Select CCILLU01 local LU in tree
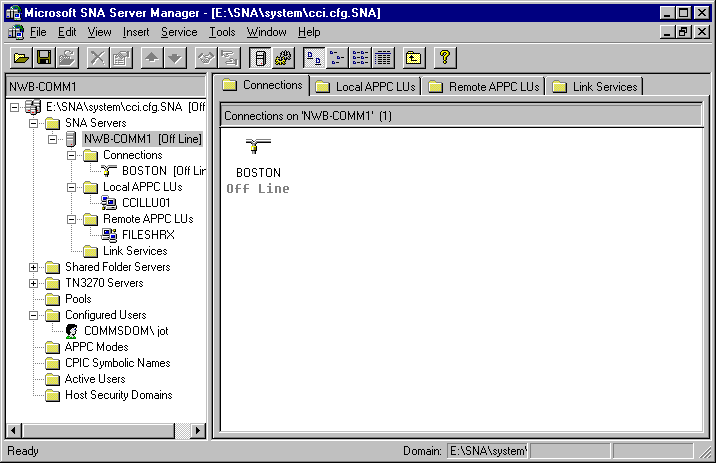This screenshot has height=463, width=716. (147, 203)
